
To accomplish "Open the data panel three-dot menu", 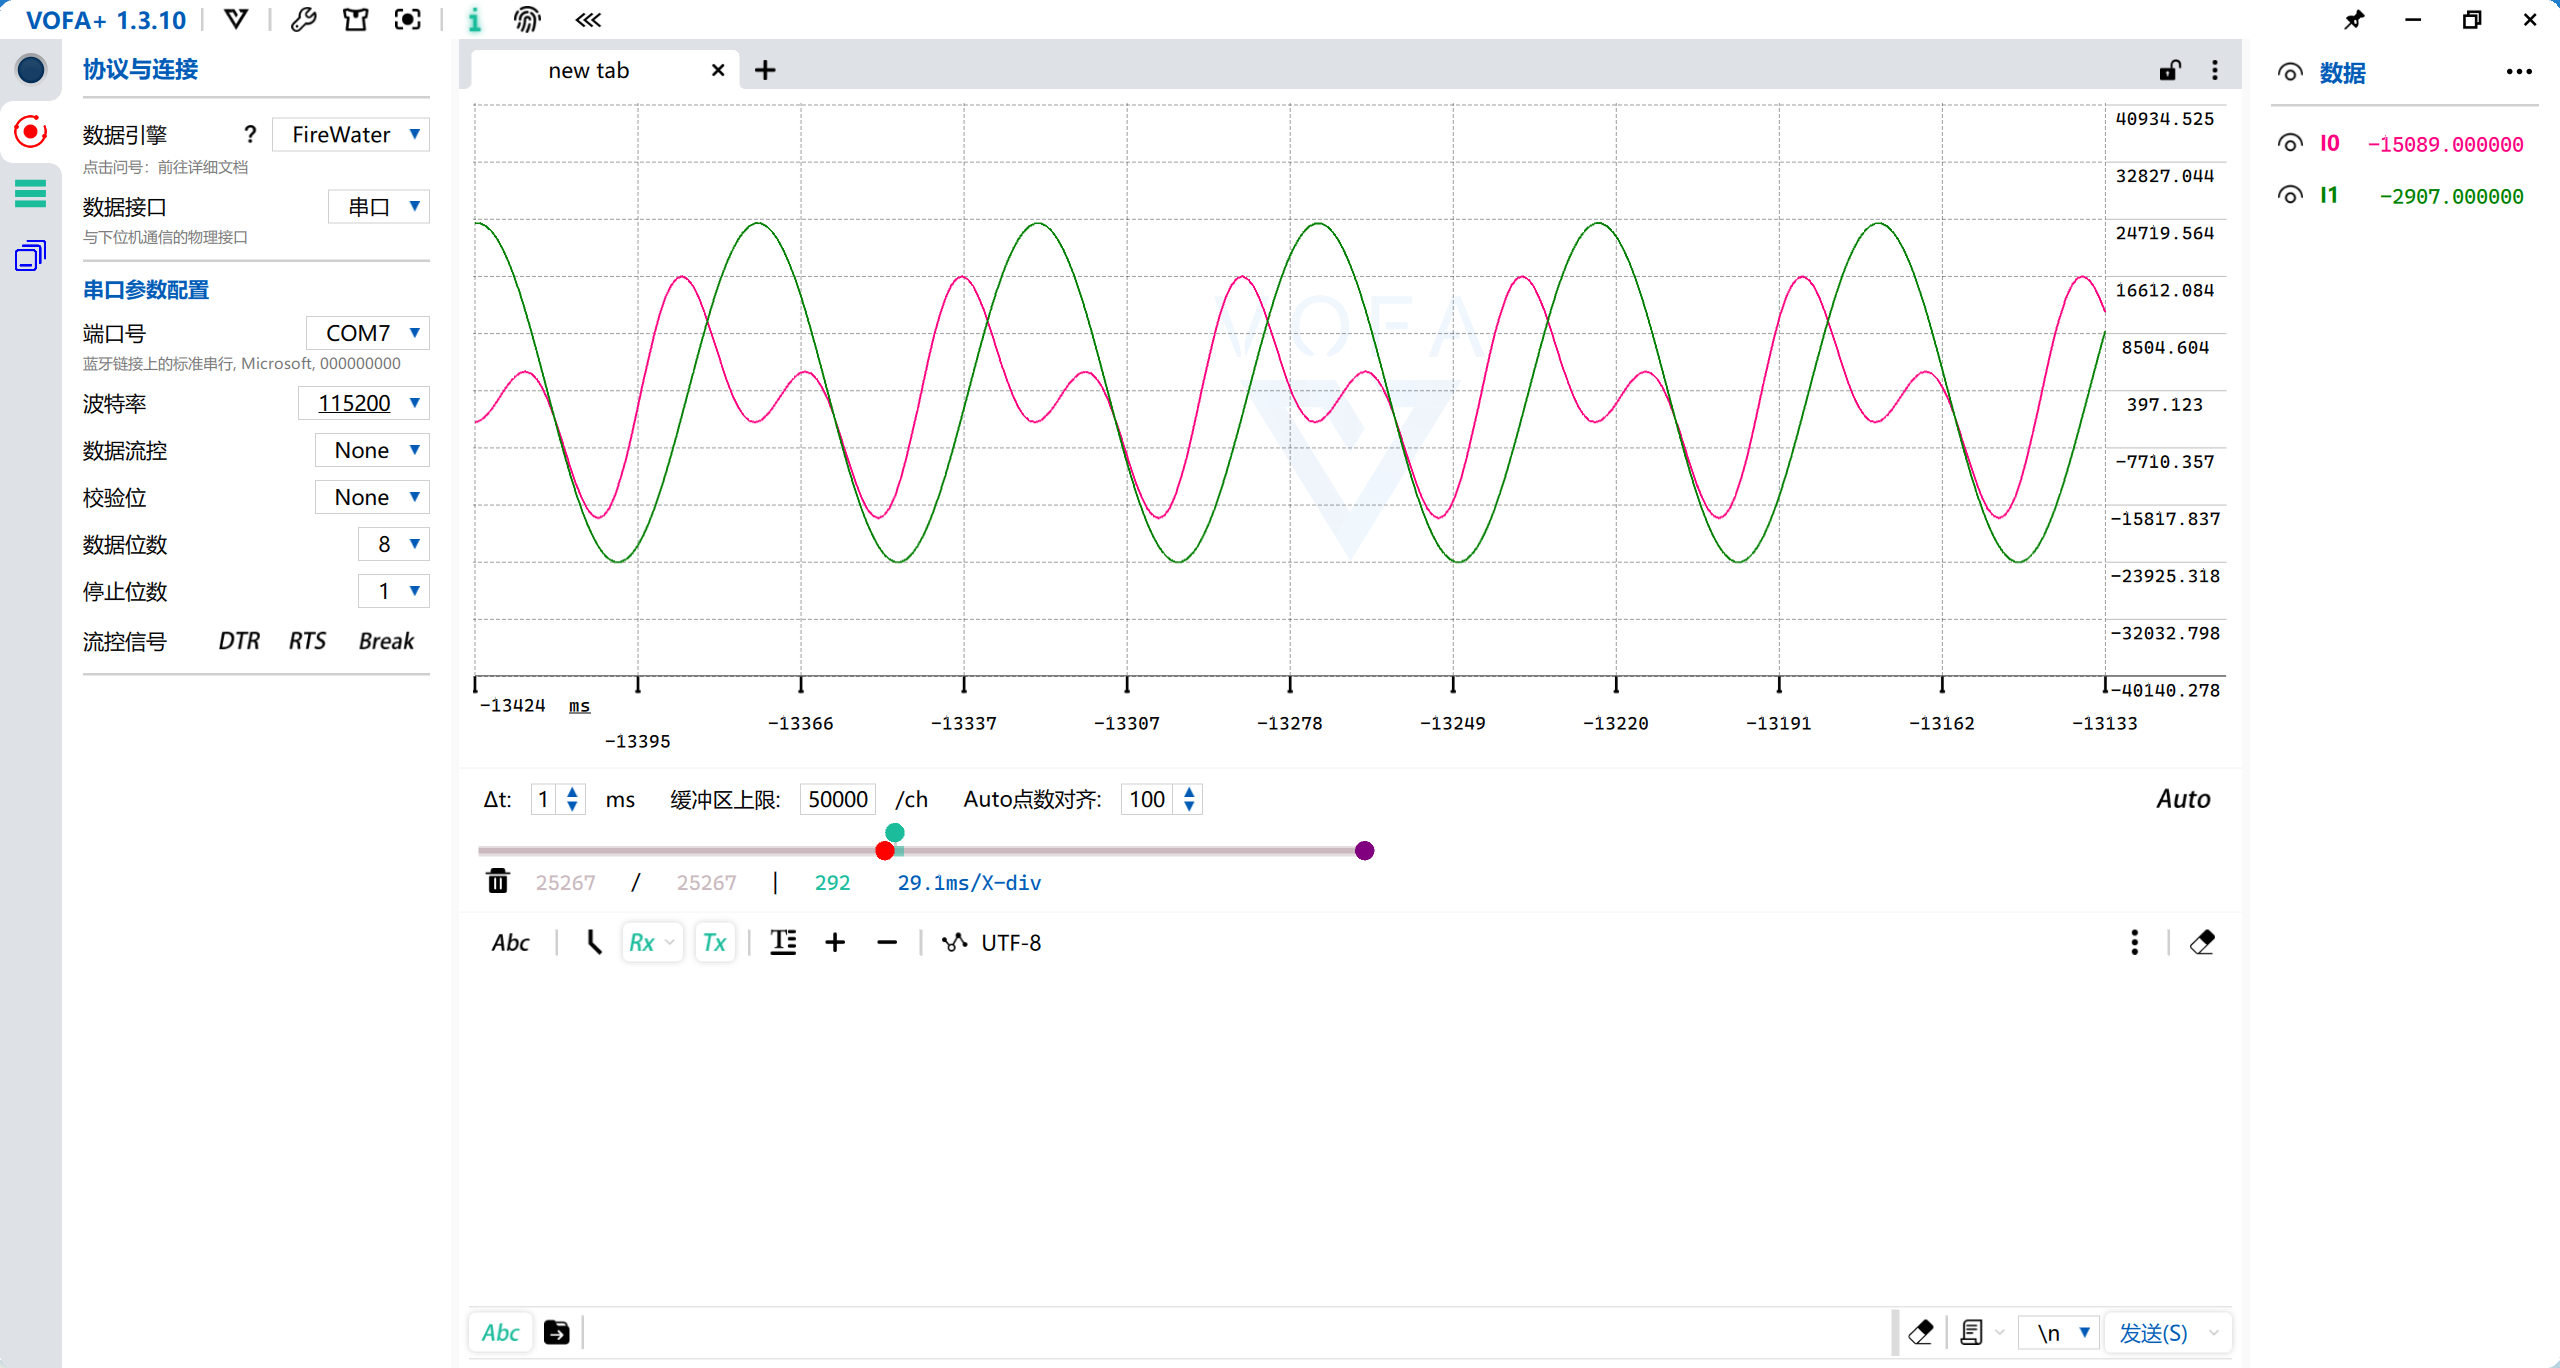I will (x=2519, y=72).
